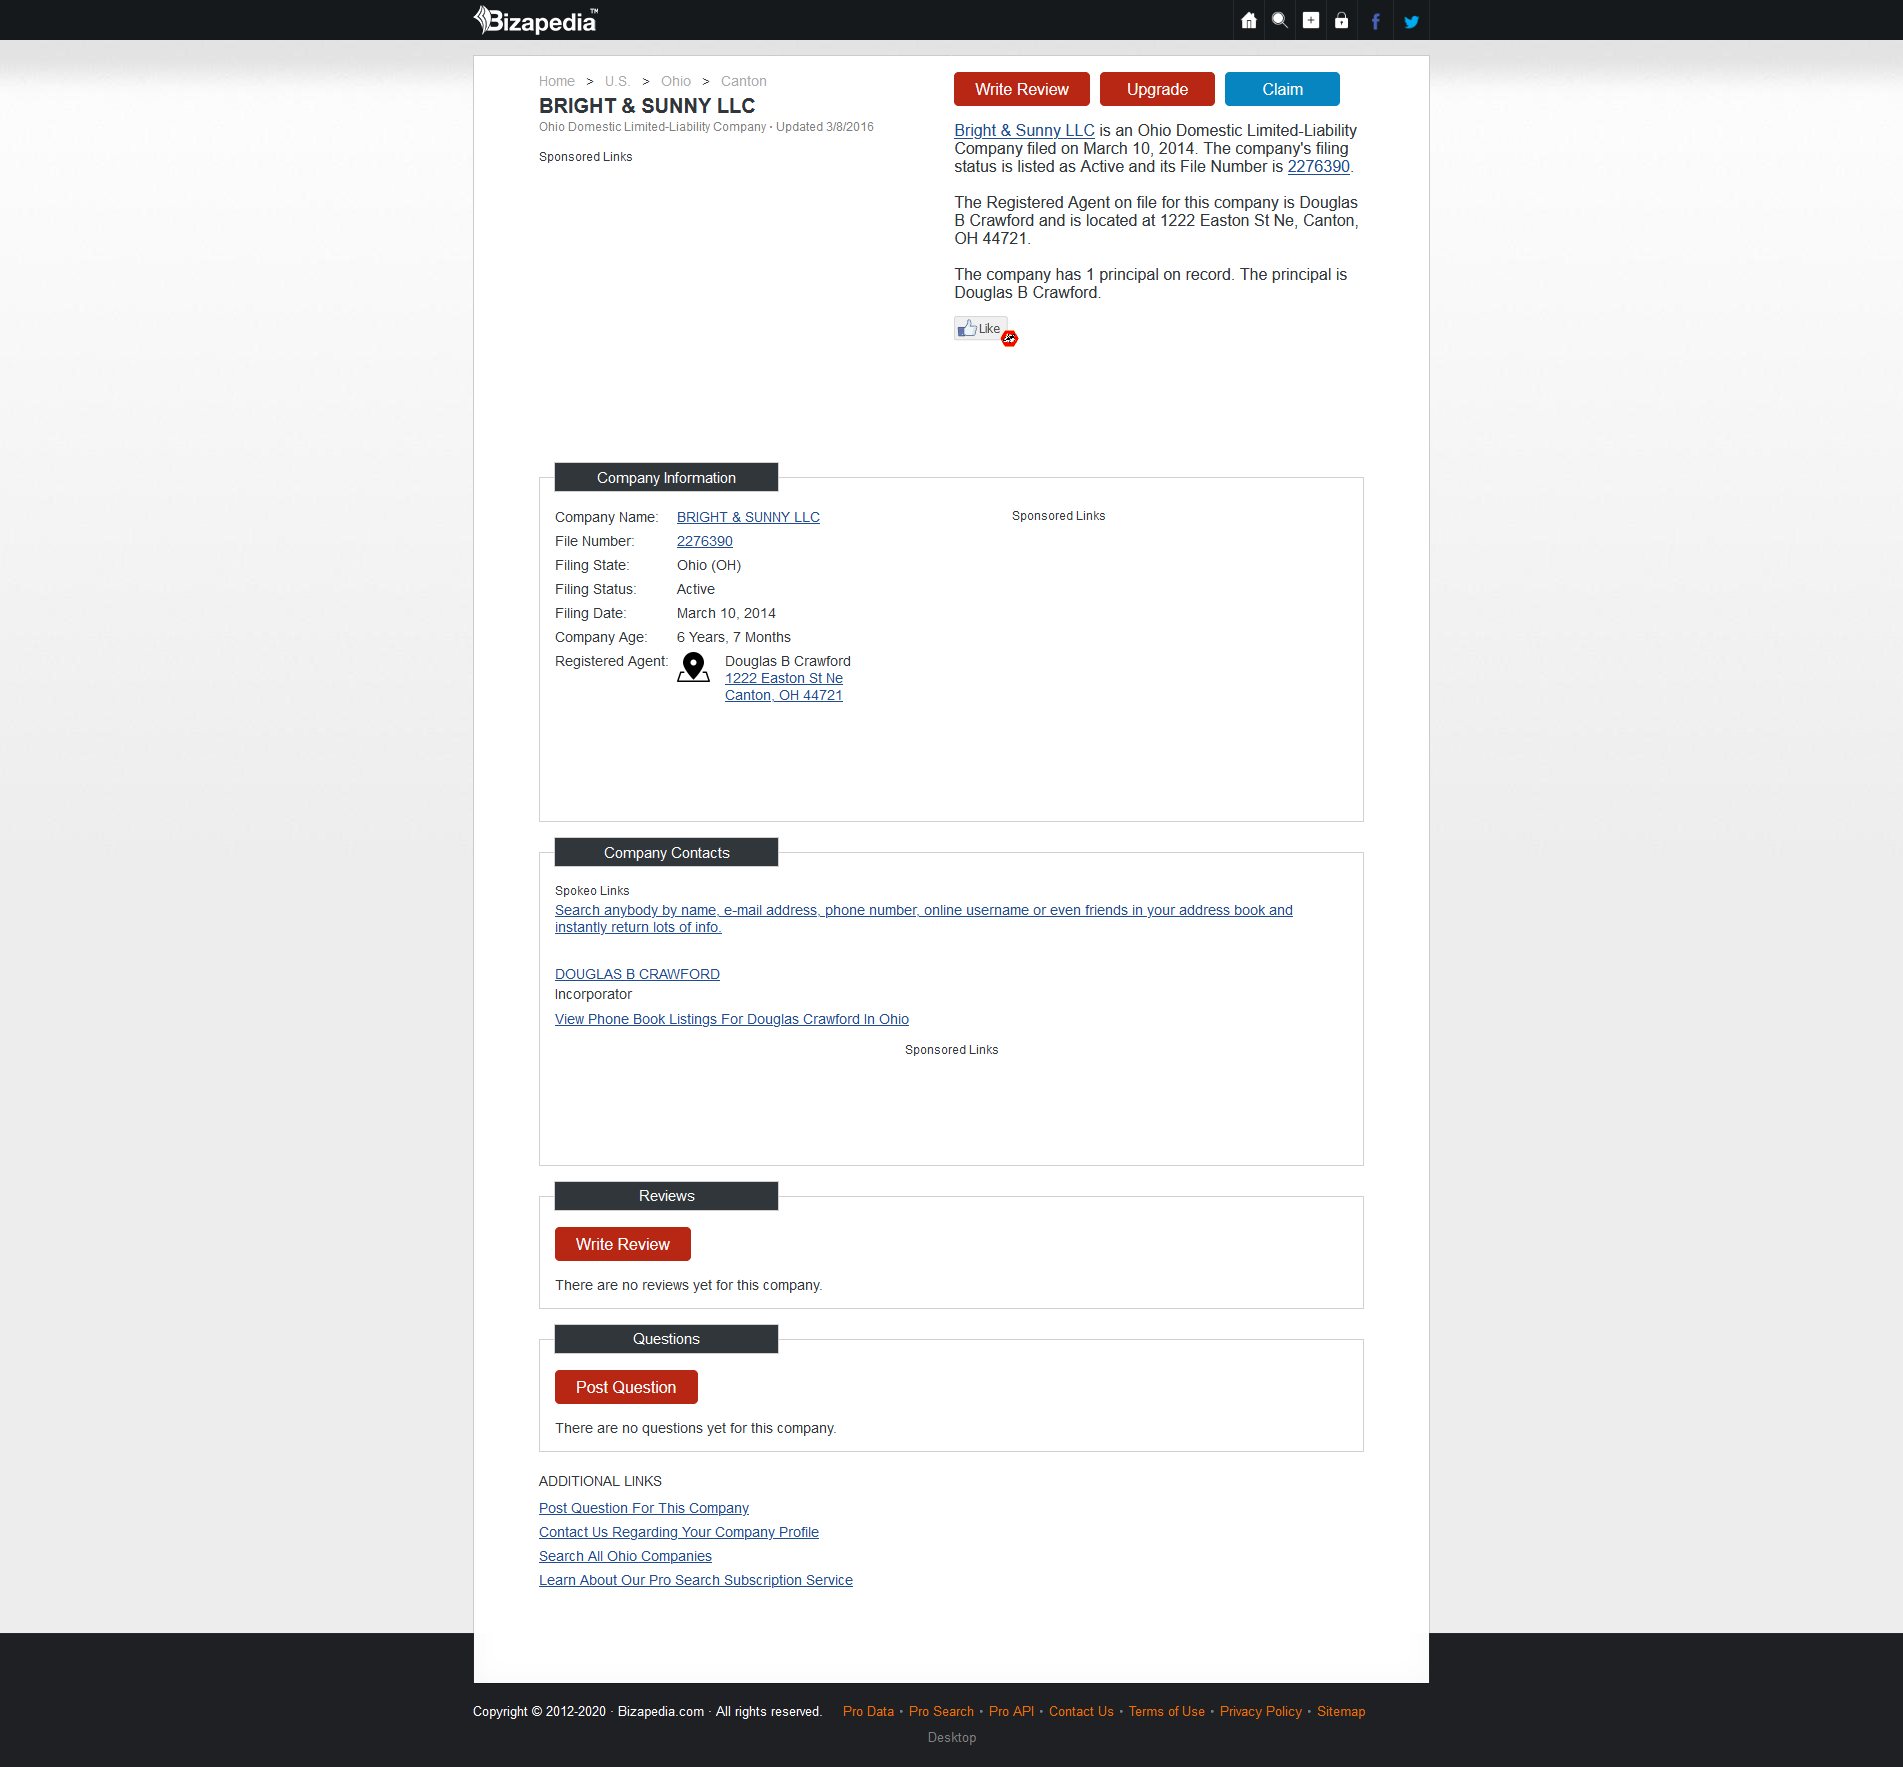Click the thumbs-up Like button
The image size is (1903, 1767).
pos(980,328)
